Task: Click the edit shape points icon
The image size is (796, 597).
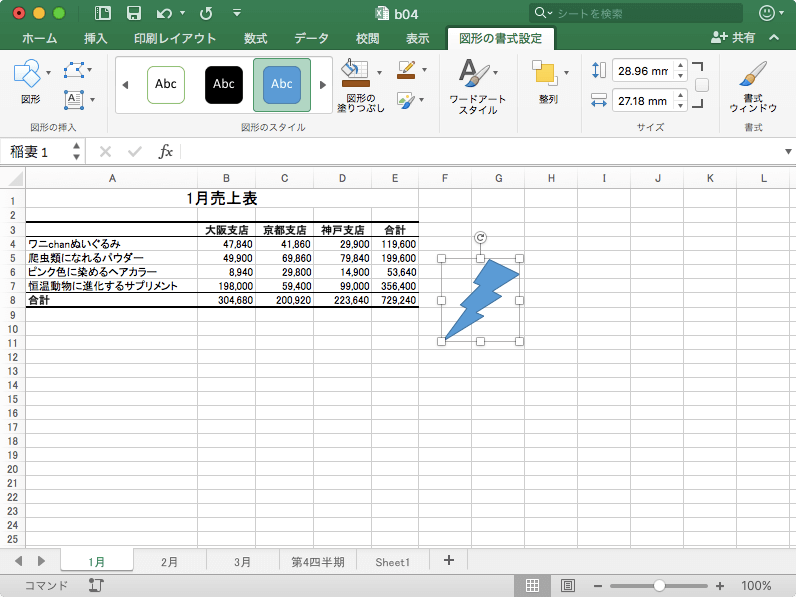Action: [x=74, y=70]
